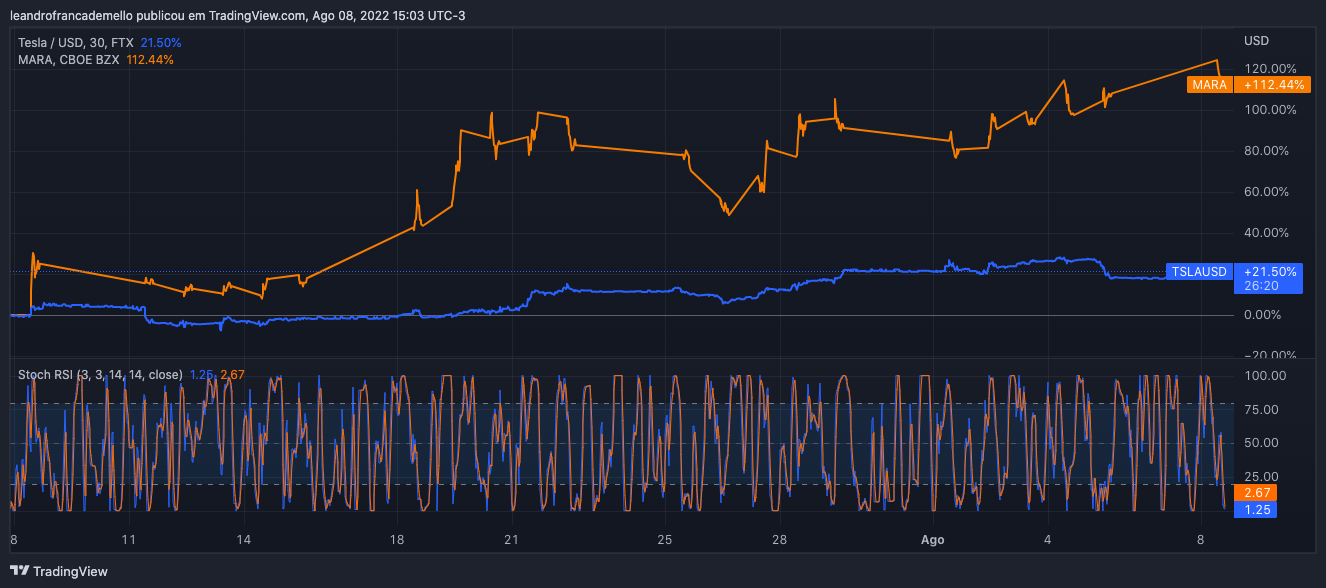The width and height of the screenshot is (1326, 588).
Task: Click the 21 date on time axis
Action: [x=512, y=540]
